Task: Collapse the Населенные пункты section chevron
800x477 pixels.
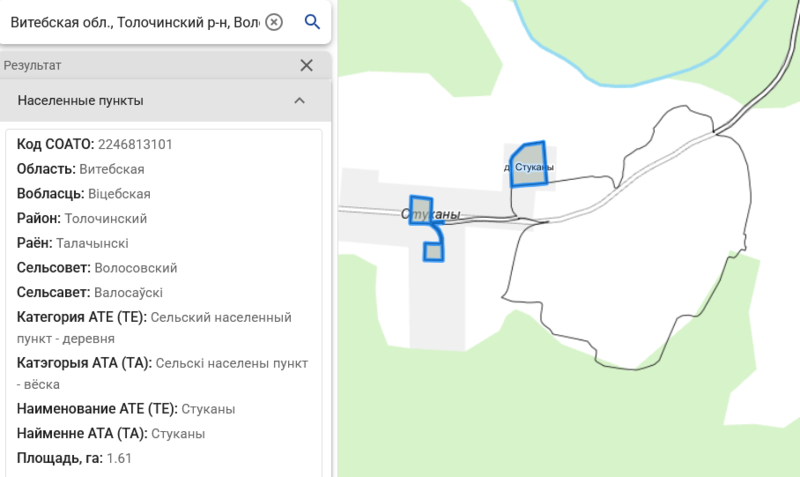Action: [x=299, y=101]
